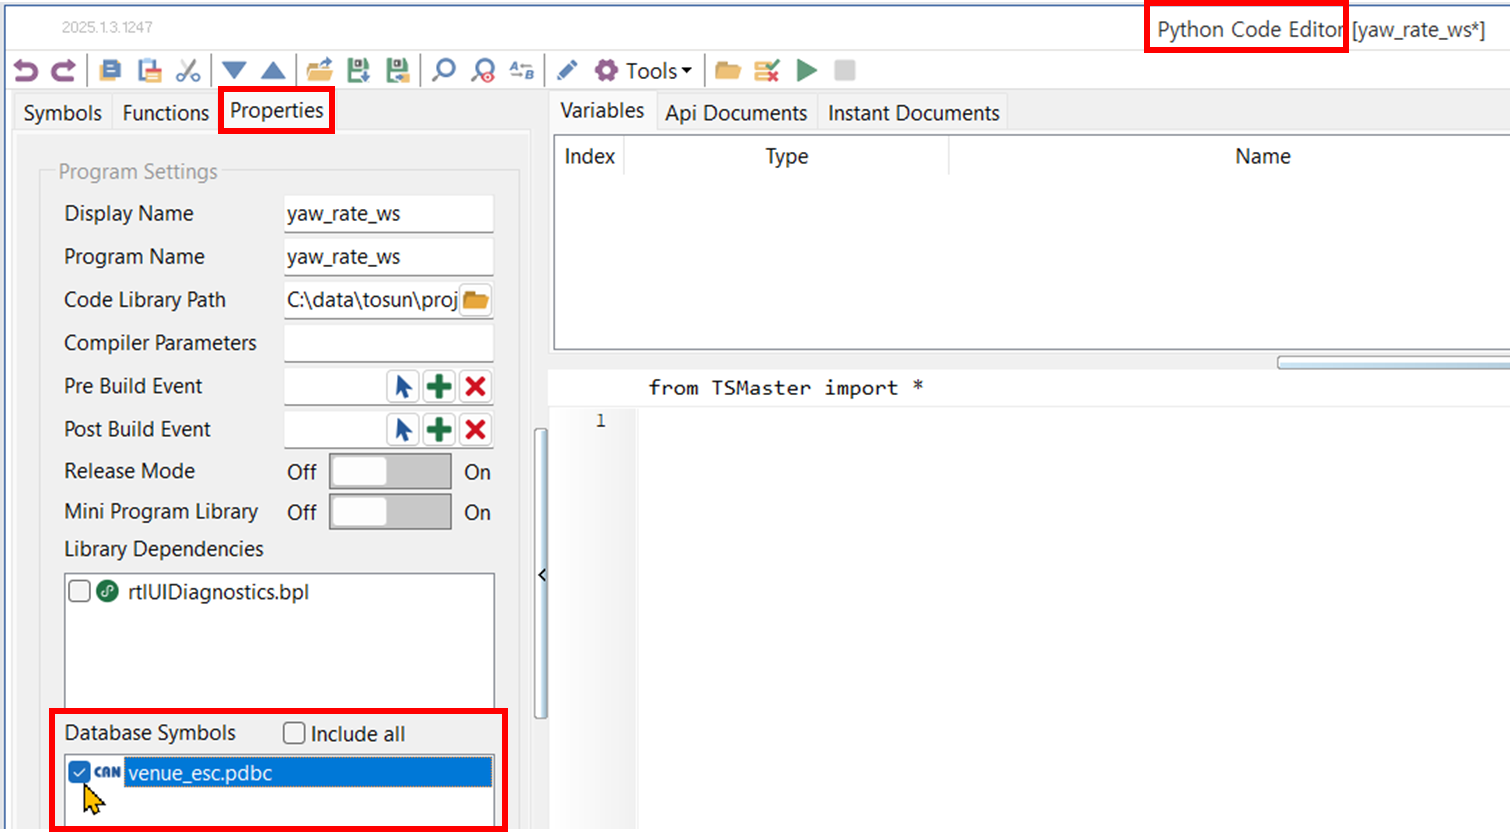Screen dimensions: 1510x832
Task: Collapse left panel with the splitter arrow
Action: 542,574
